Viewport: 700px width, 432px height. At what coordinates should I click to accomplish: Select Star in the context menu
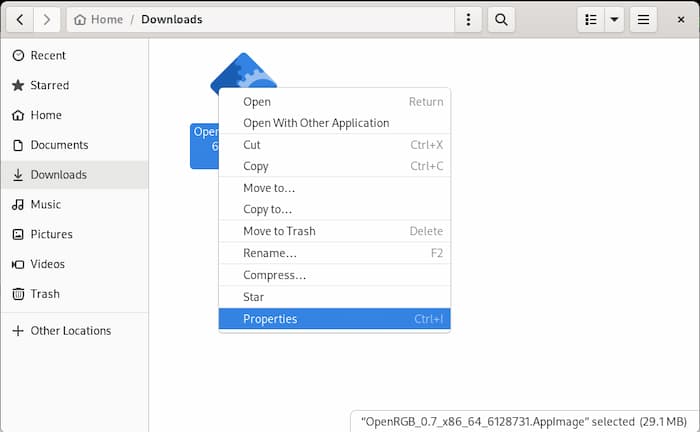point(334,297)
